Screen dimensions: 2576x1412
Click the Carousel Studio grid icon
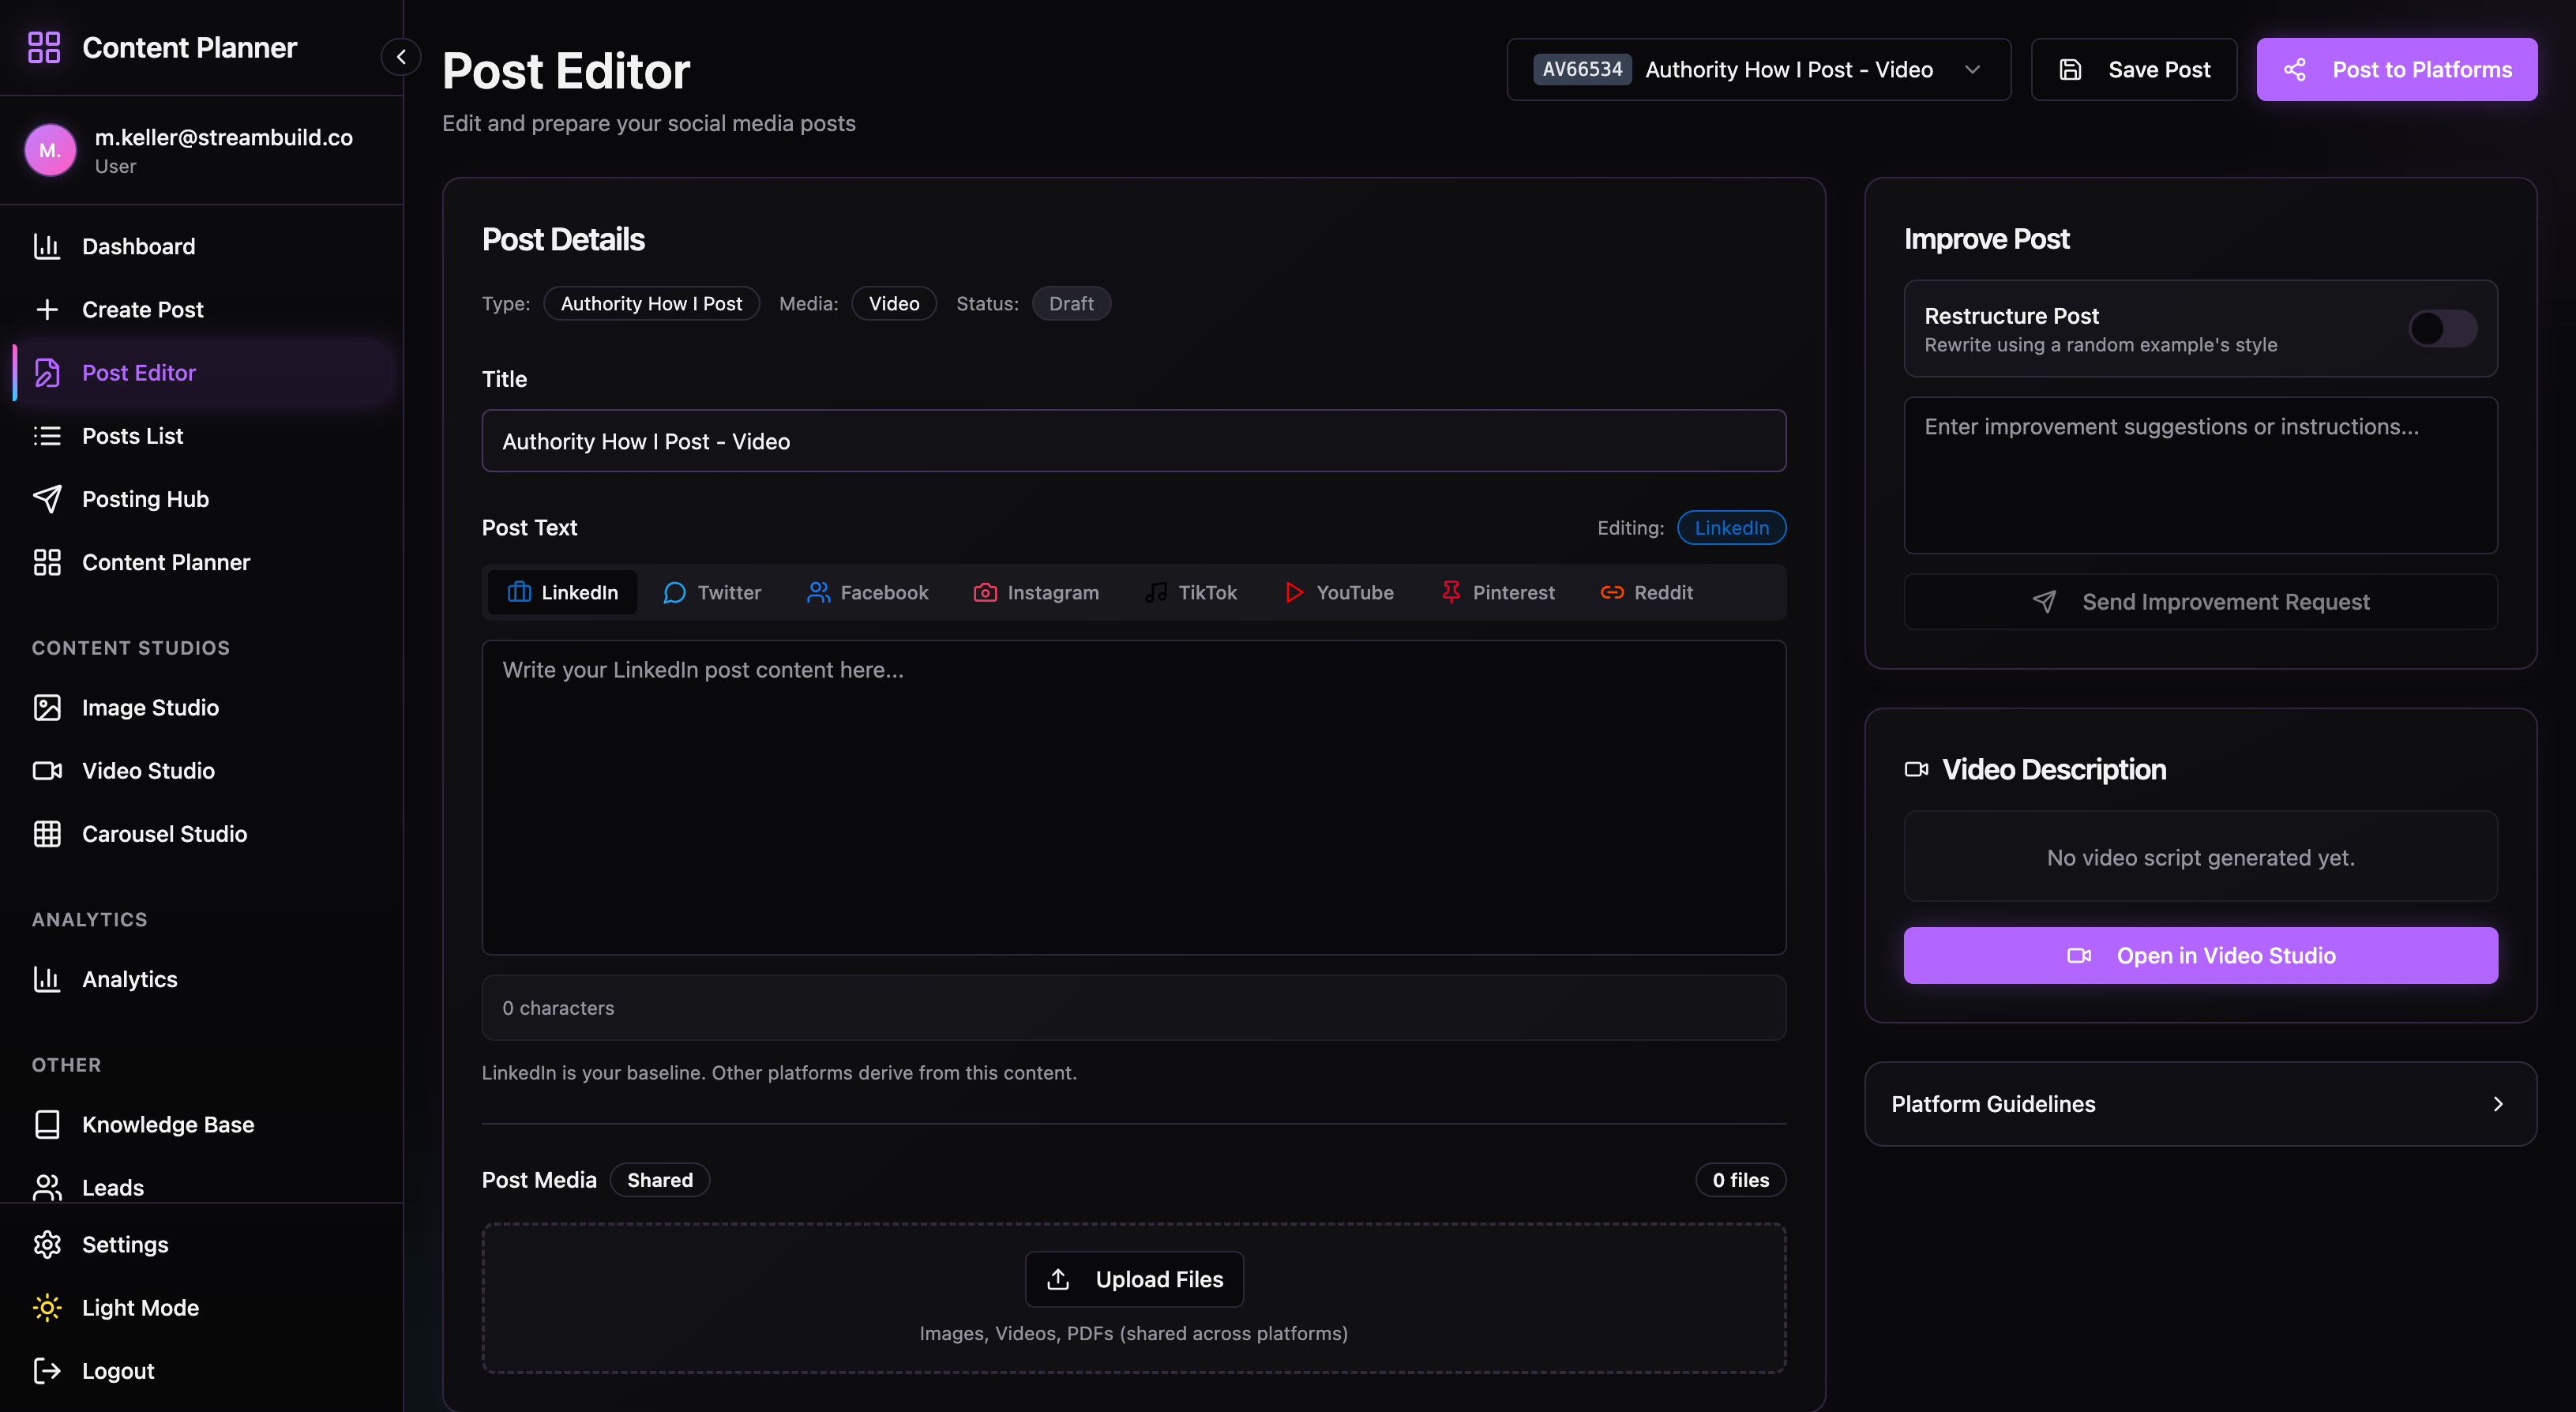[47, 833]
